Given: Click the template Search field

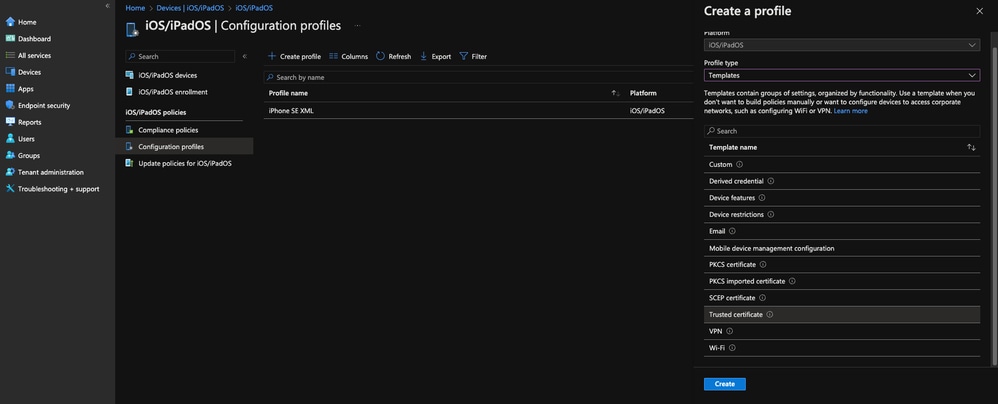Looking at the screenshot, I should click(x=841, y=131).
